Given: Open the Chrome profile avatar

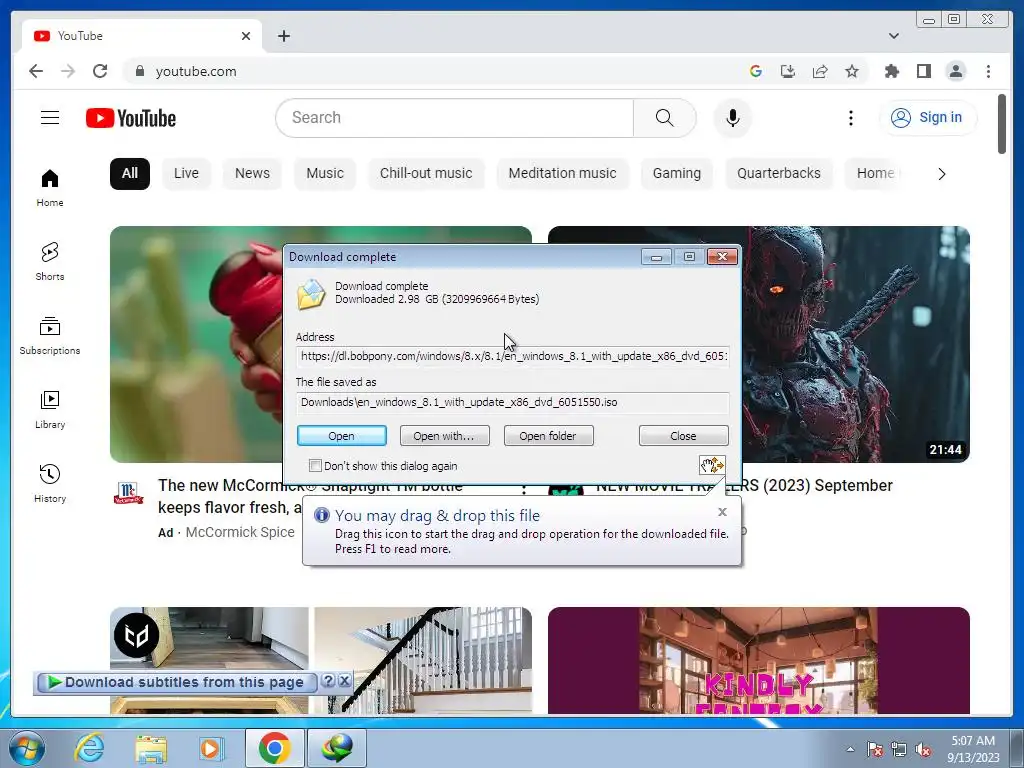Looking at the screenshot, I should 955,71.
